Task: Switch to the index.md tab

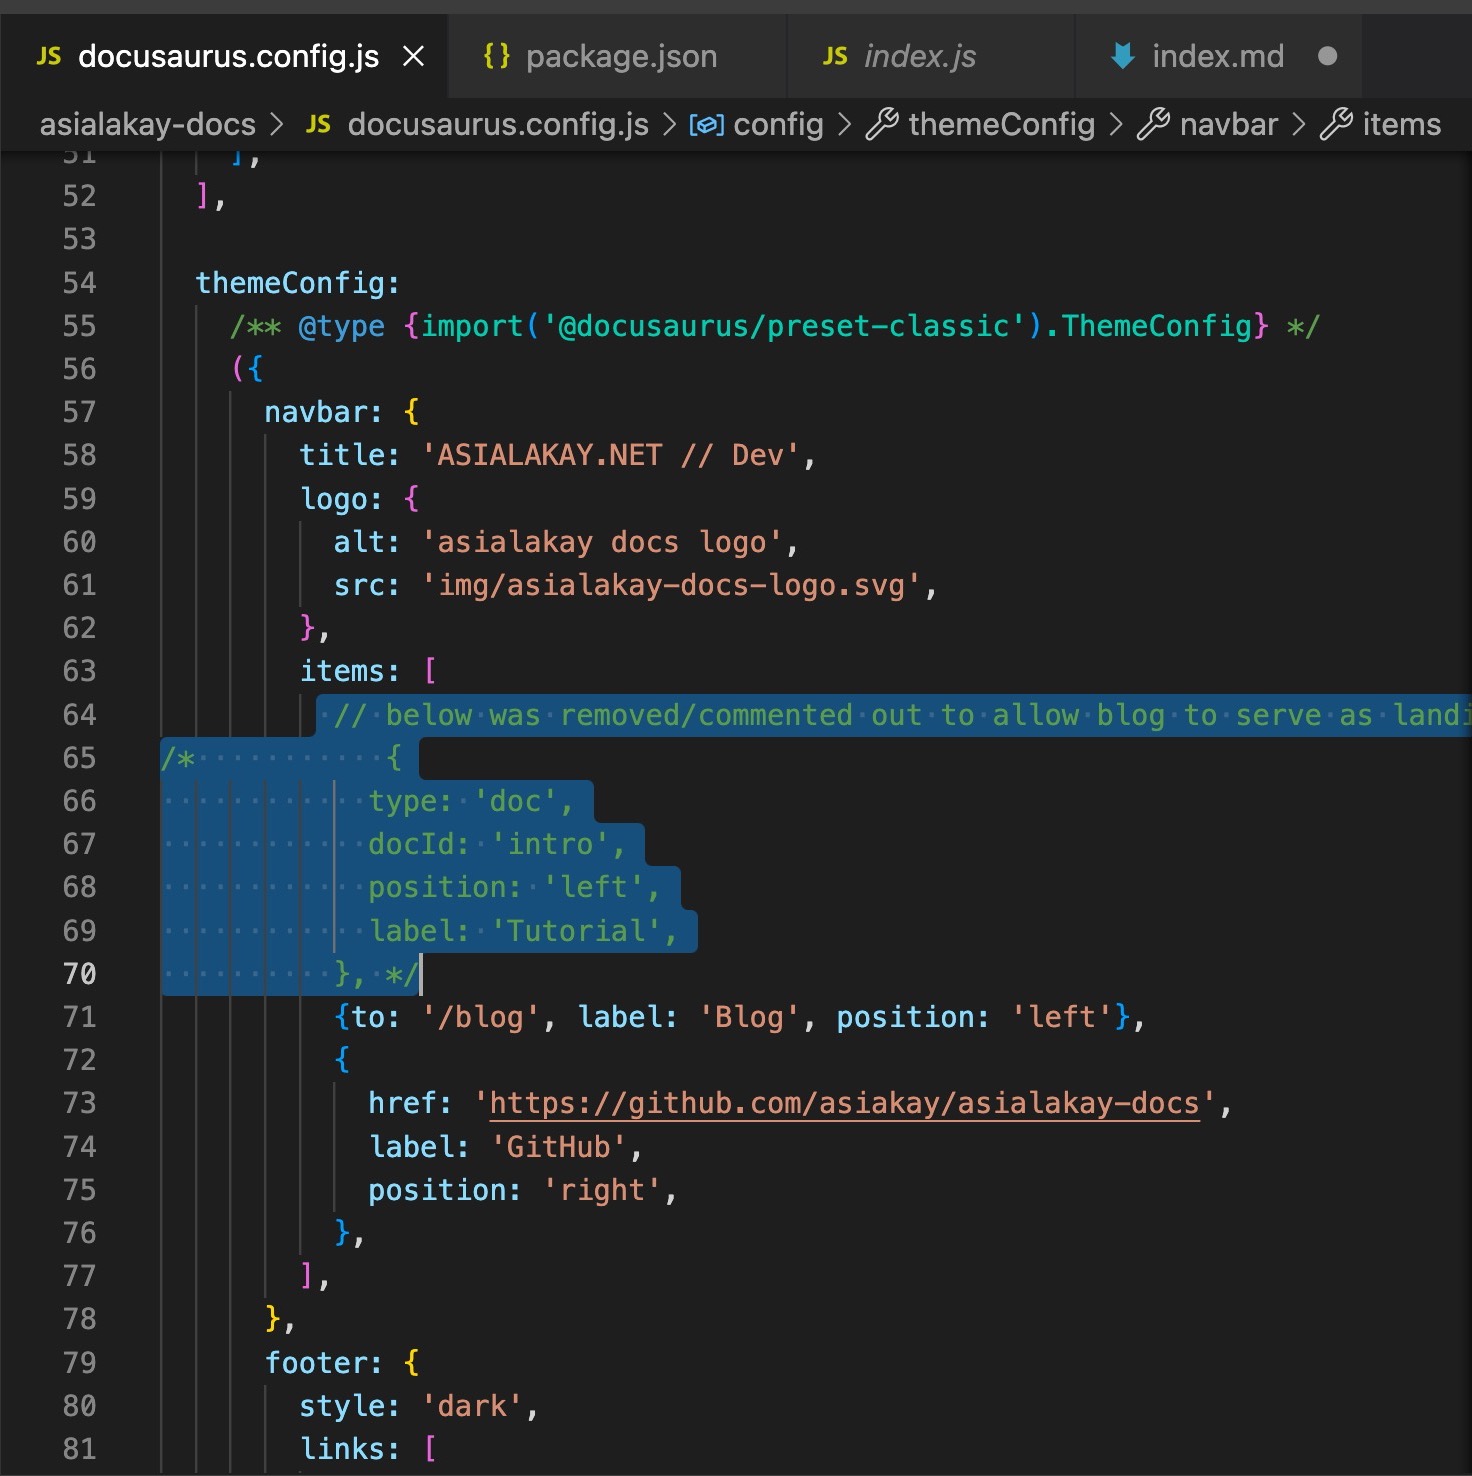Action: pyautogui.click(x=1217, y=57)
